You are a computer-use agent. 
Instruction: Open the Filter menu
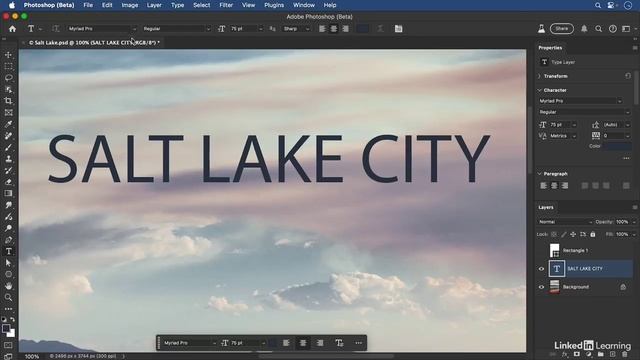(x=226, y=5)
